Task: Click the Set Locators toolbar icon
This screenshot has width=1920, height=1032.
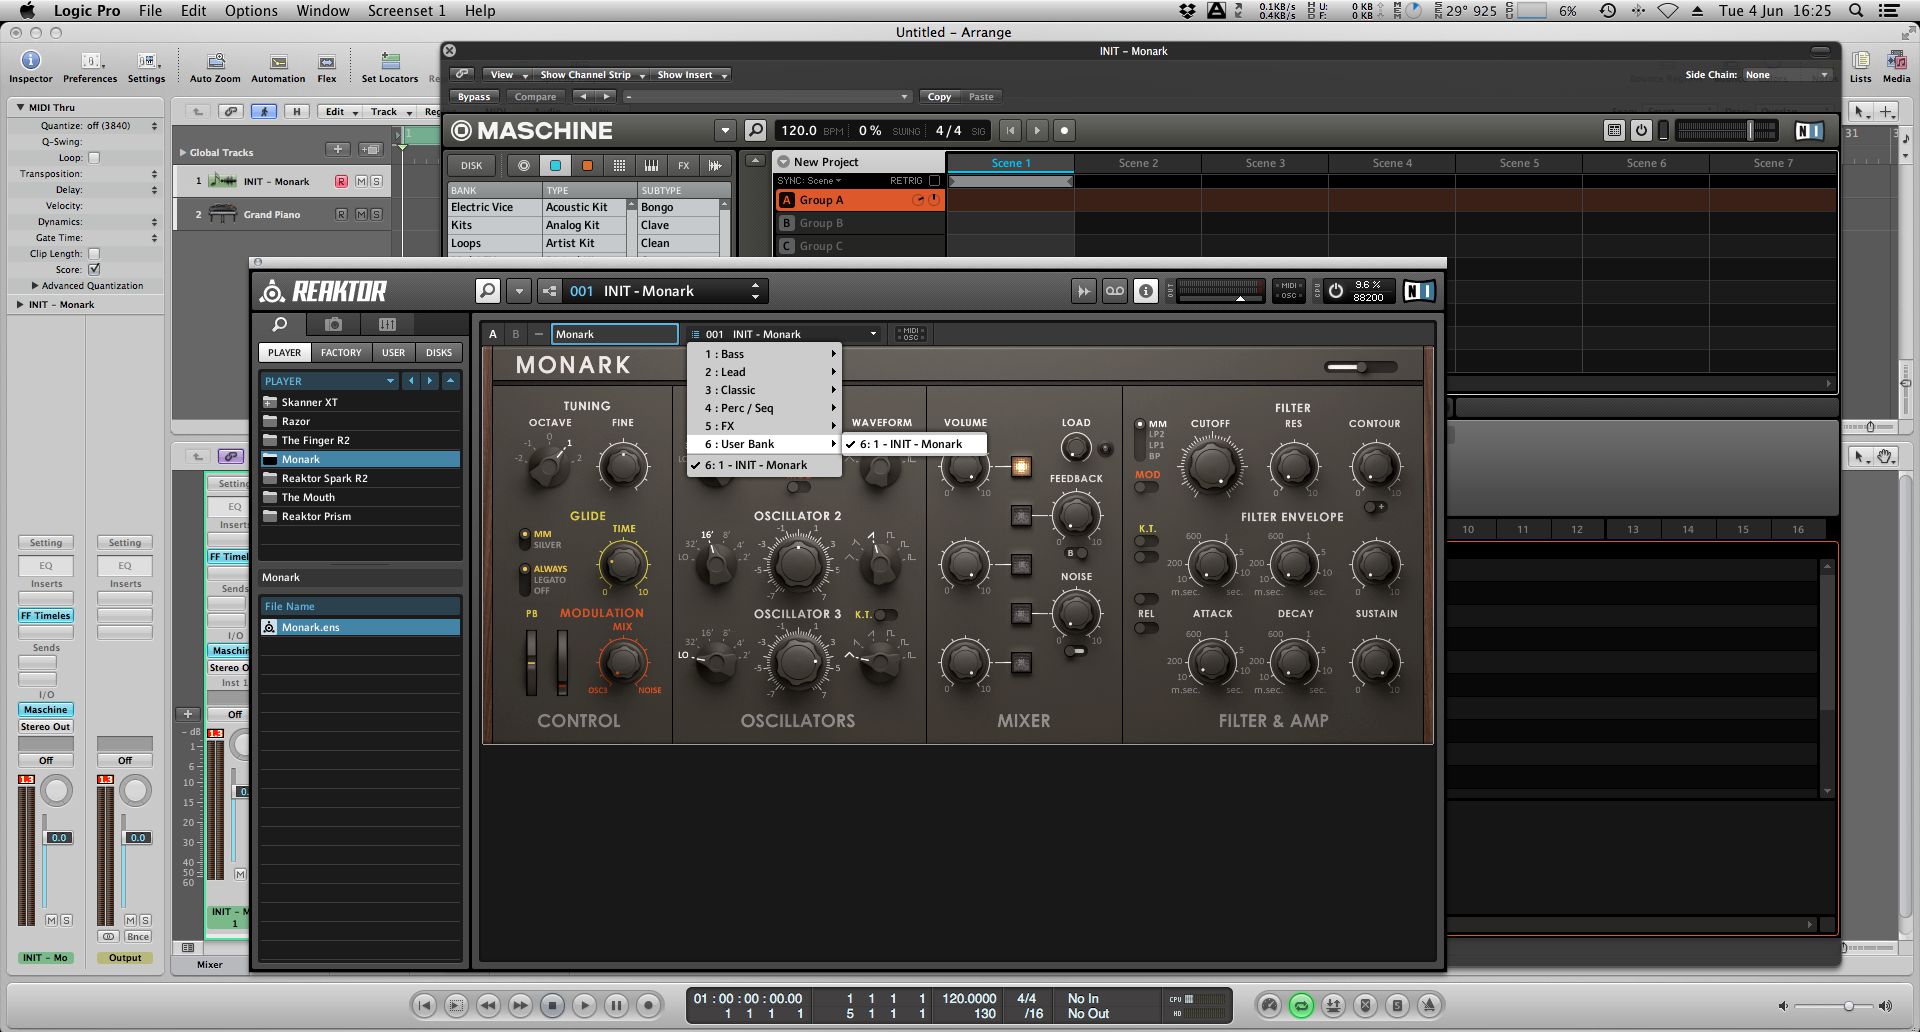Action: pos(390,68)
